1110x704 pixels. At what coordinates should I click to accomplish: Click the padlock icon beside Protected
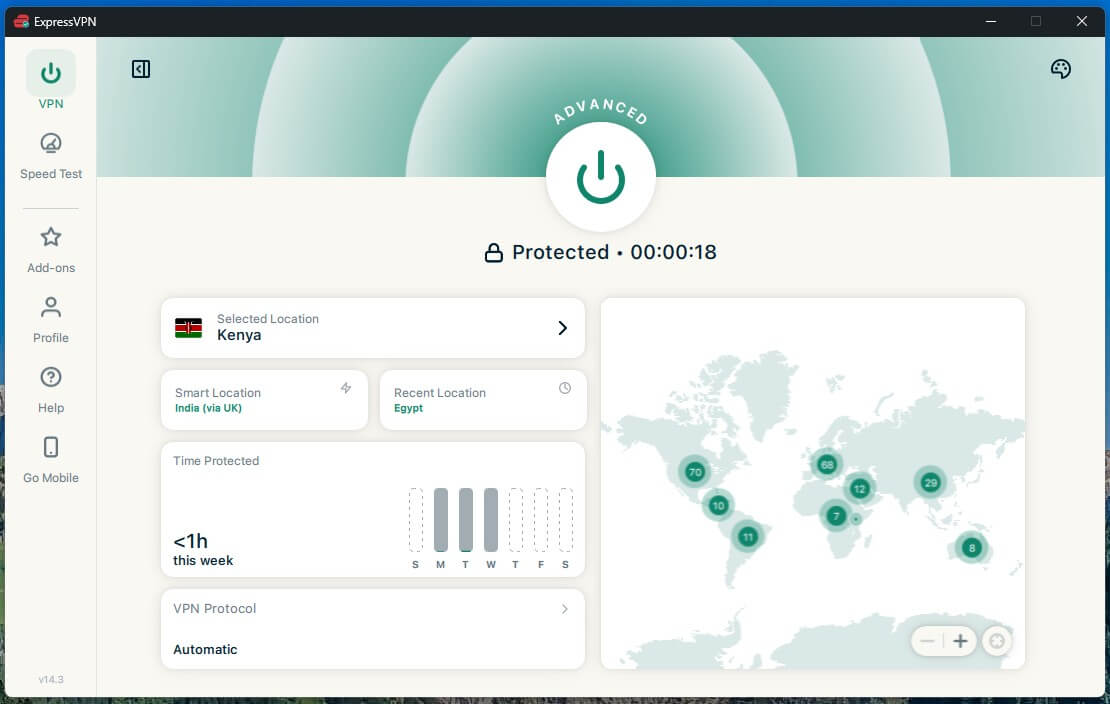click(x=493, y=253)
